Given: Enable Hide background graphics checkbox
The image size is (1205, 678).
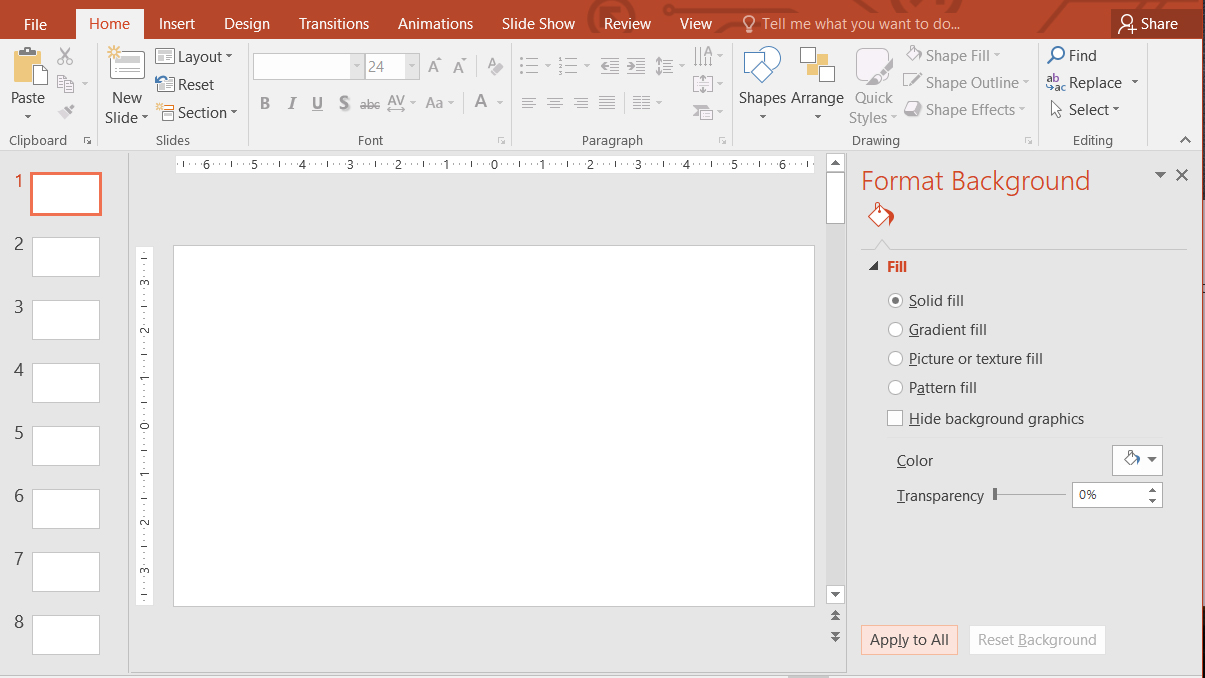Looking at the screenshot, I should click(895, 419).
